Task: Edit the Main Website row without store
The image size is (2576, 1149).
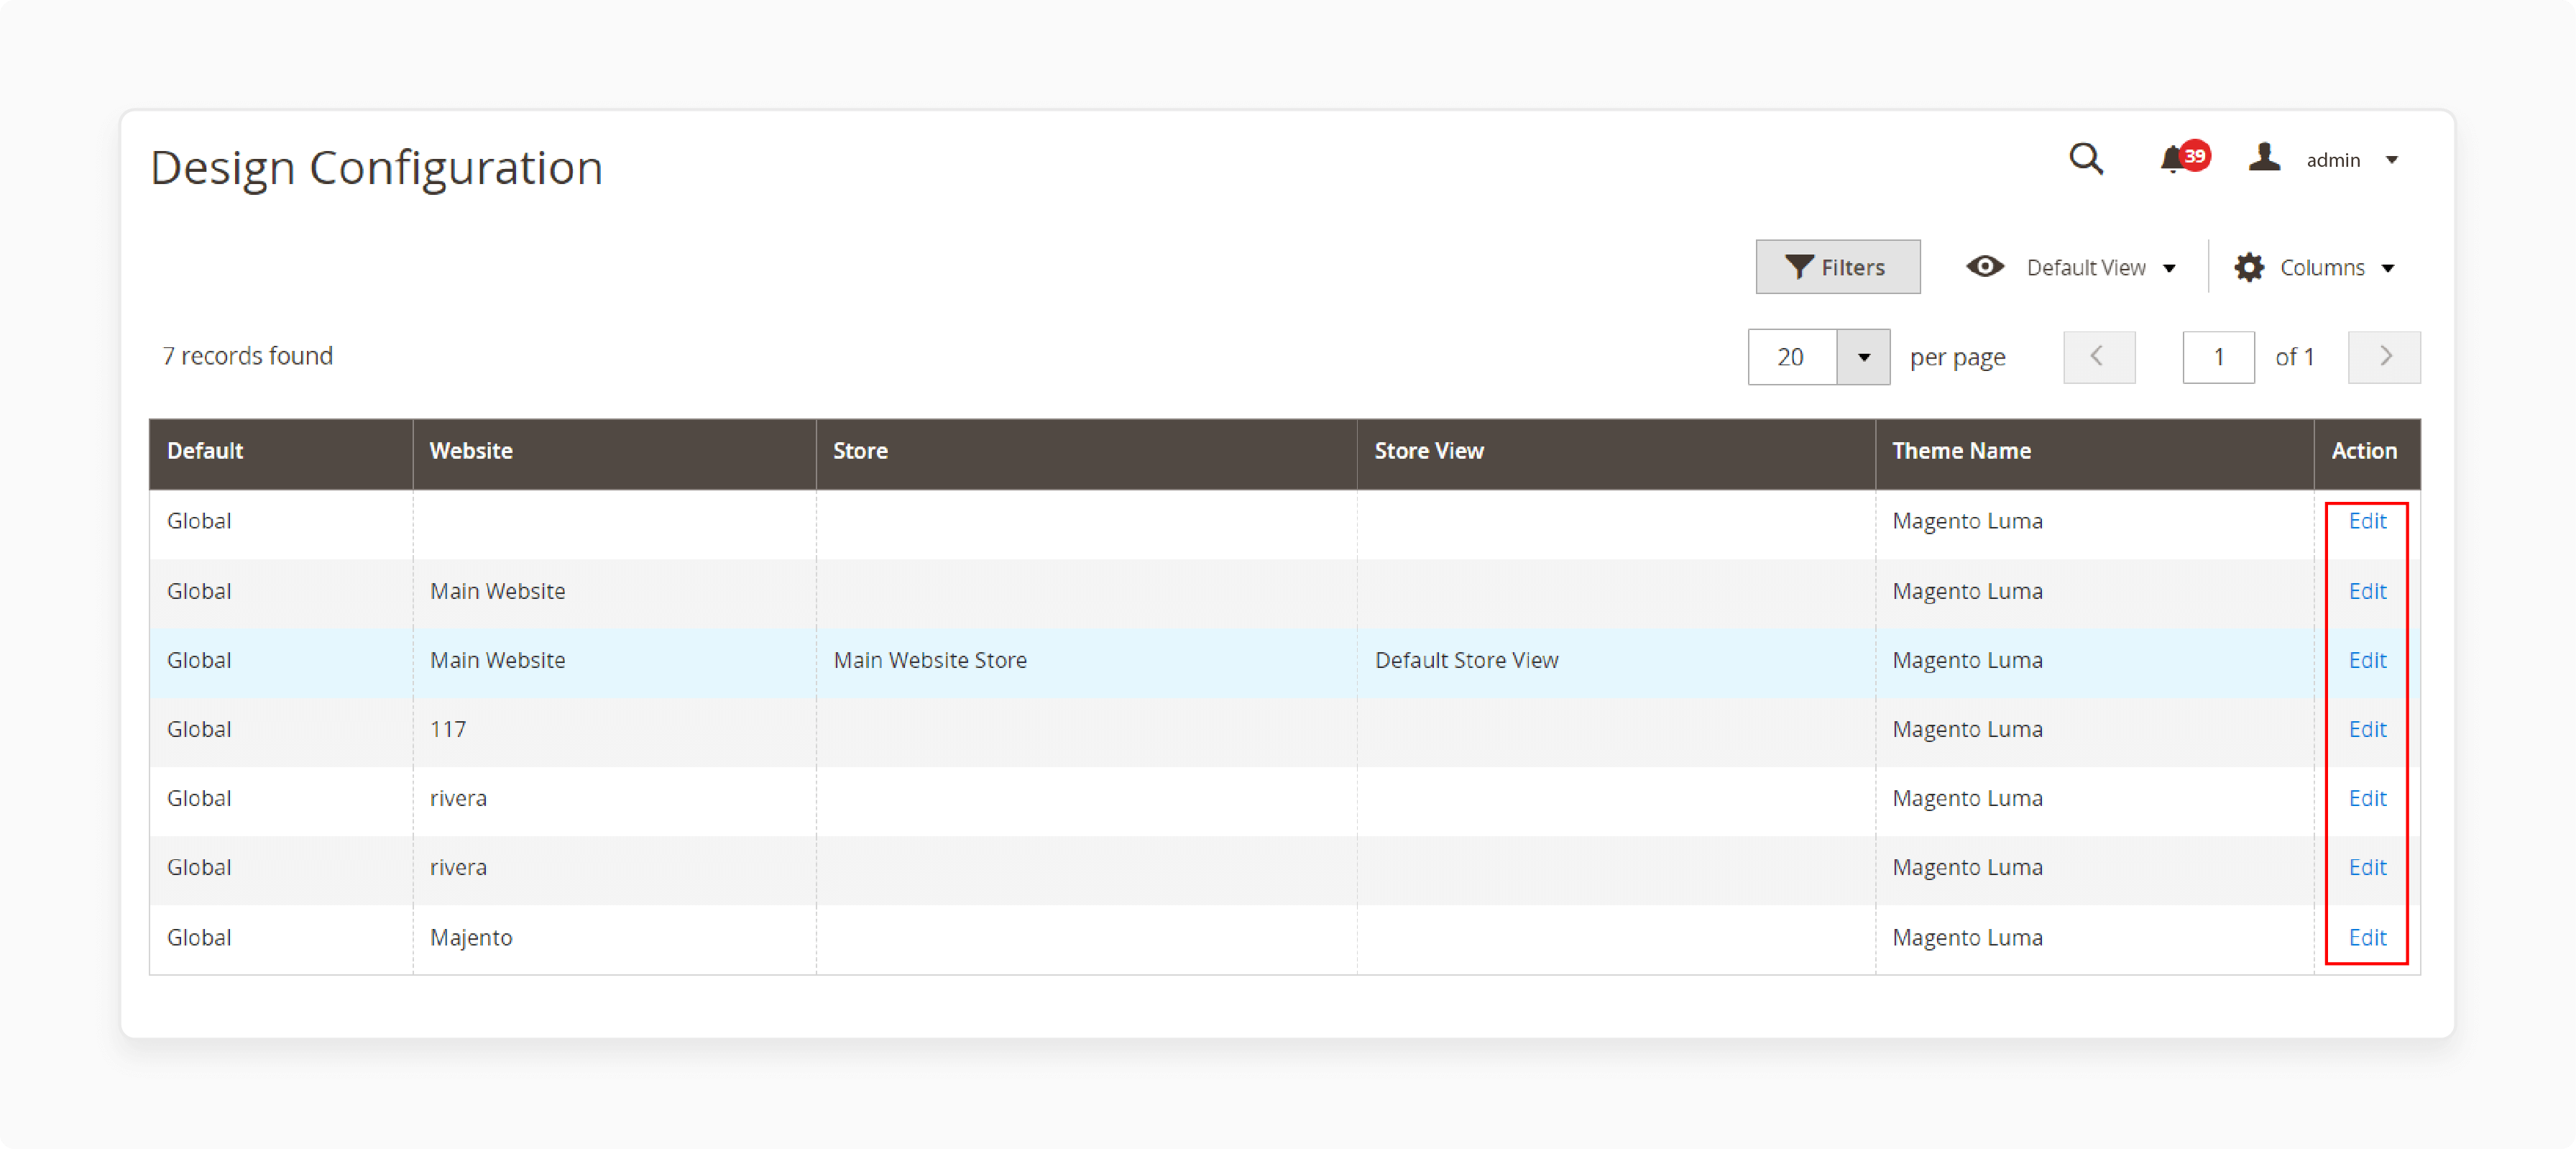Action: coord(2367,591)
